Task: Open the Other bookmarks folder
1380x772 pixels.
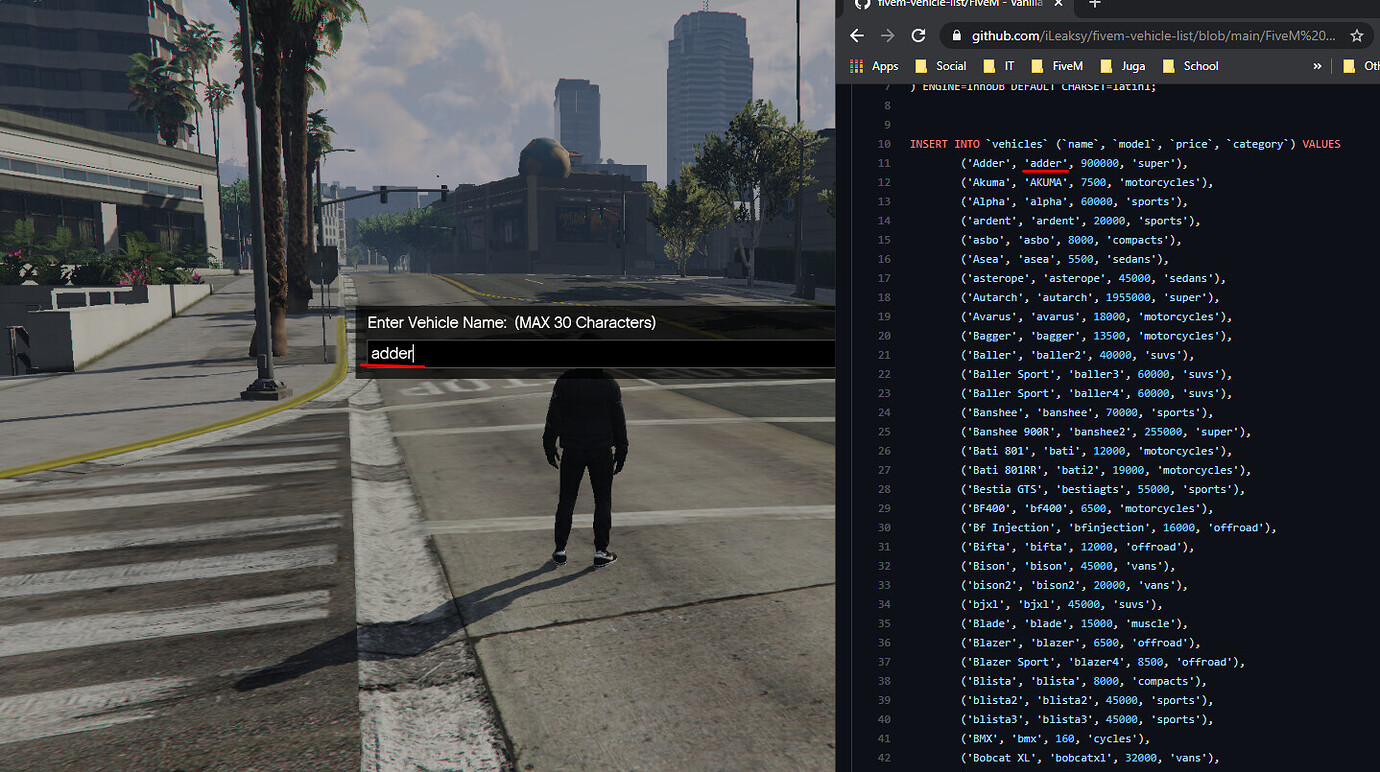Action: point(1361,66)
